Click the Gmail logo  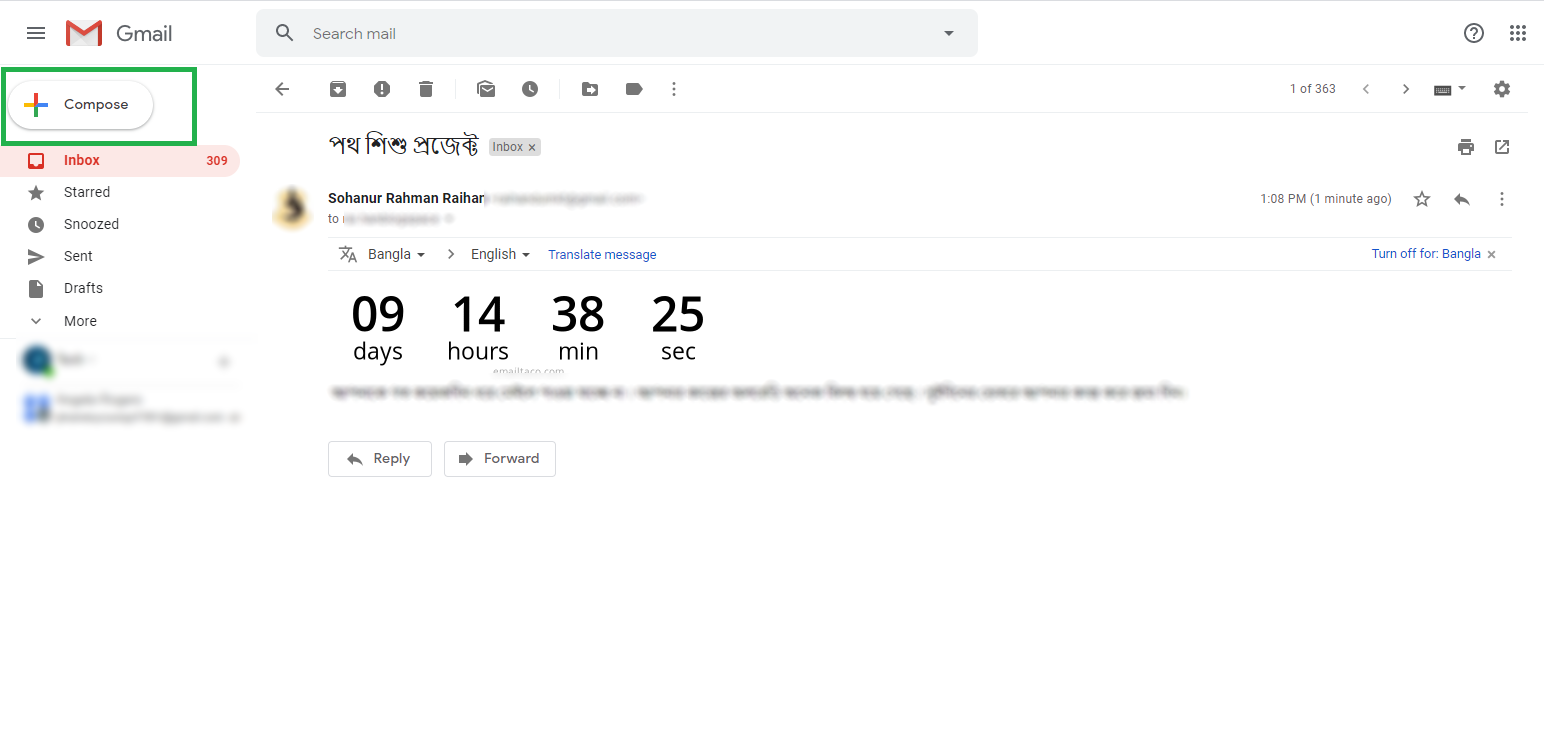(x=119, y=33)
